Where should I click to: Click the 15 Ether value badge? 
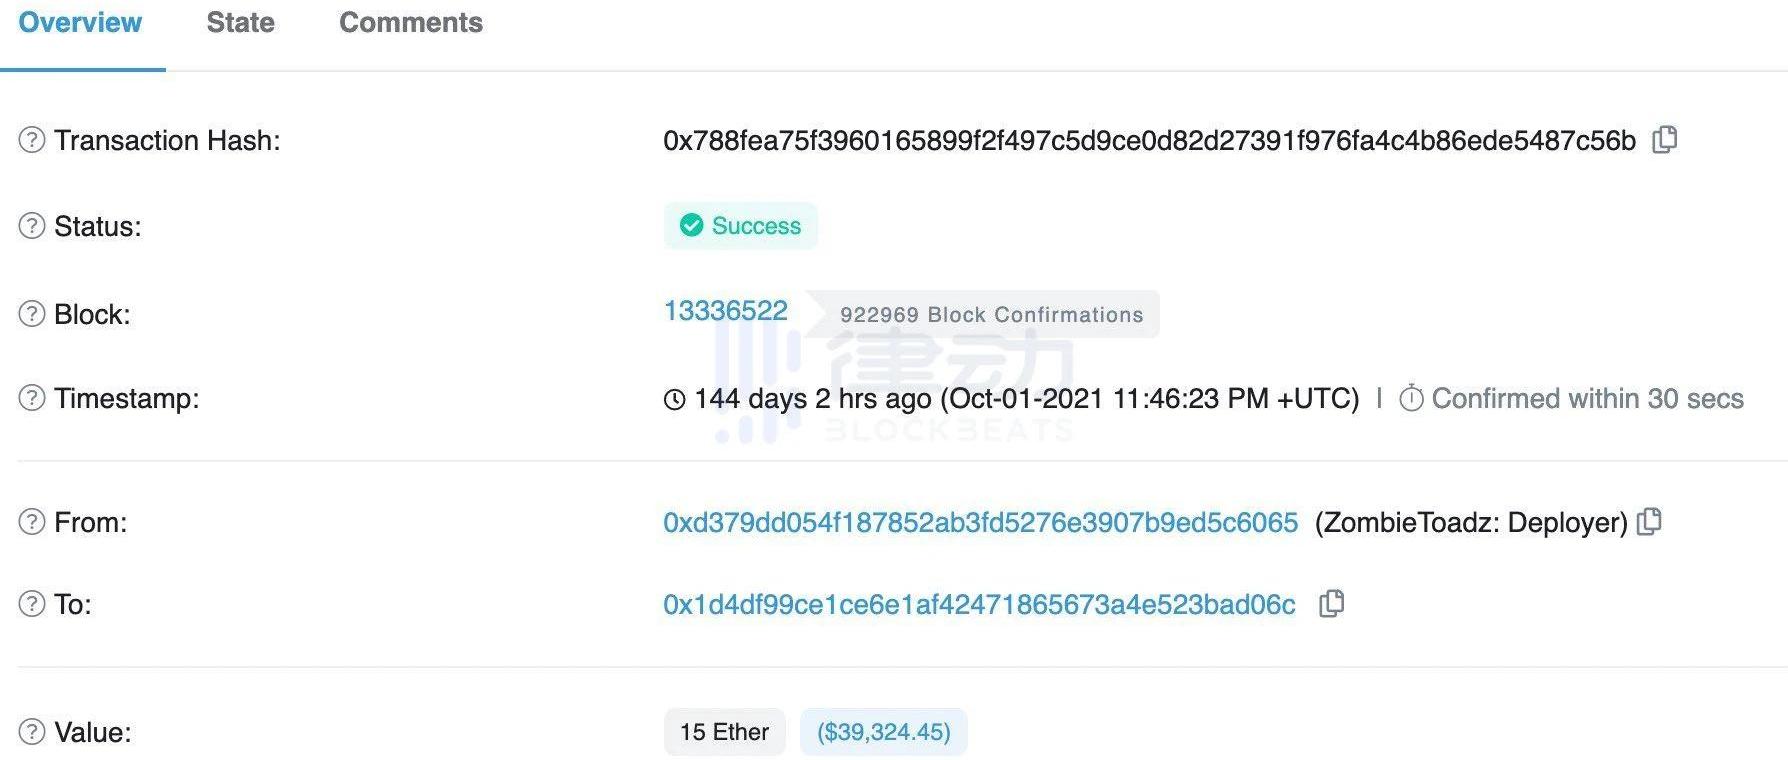[x=724, y=732]
